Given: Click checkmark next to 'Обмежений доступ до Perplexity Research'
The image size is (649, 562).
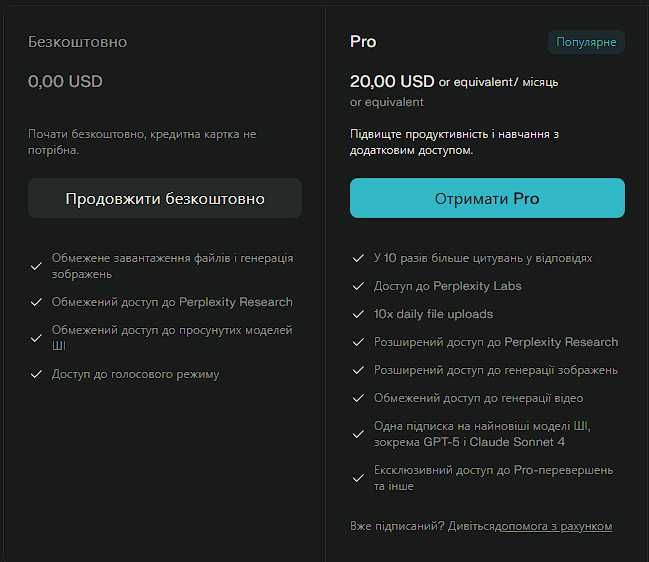Looking at the screenshot, I should 36,302.
